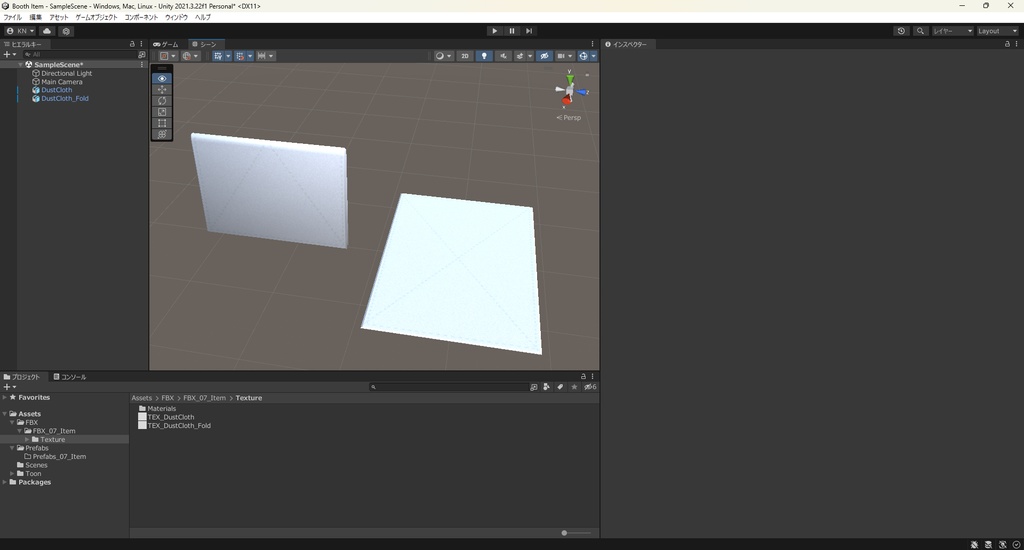Toggle hidden packages visibility in Project
The image size is (1024, 550).
590,387
